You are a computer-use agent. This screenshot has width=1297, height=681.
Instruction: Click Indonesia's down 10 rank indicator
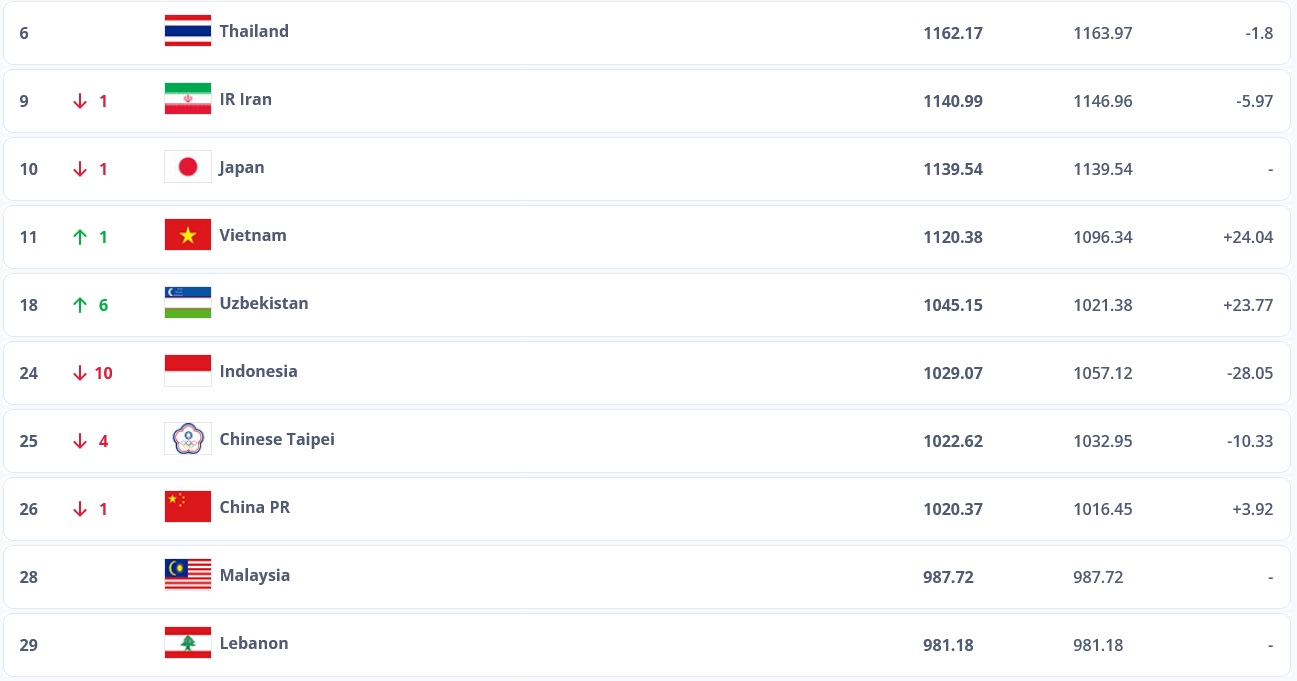pyautogui.click(x=91, y=373)
